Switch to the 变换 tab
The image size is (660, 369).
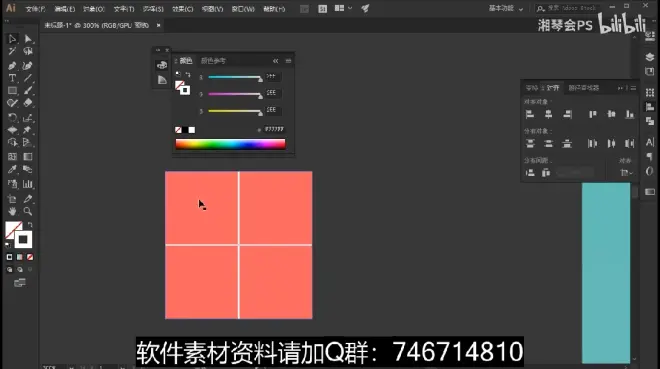click(532, 88)
